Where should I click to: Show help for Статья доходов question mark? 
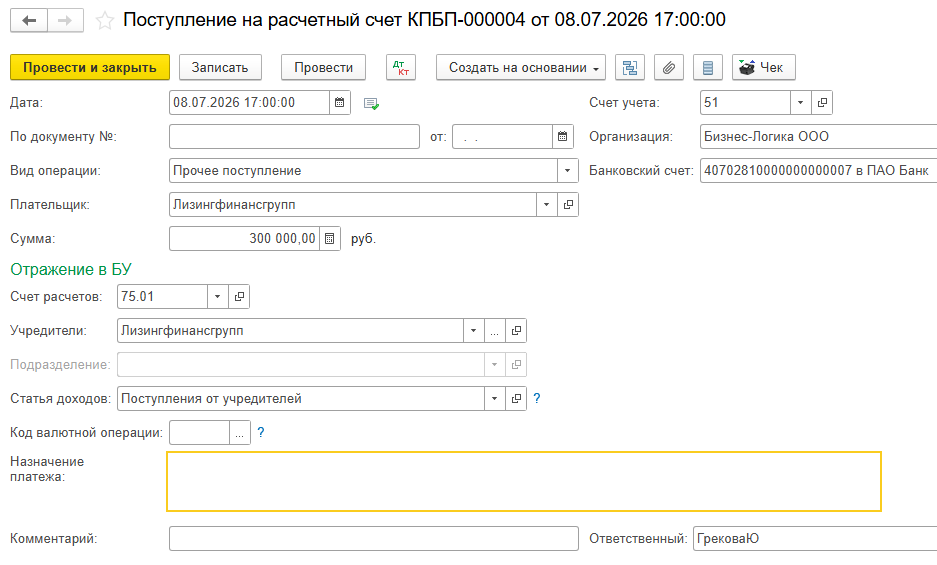click(x=537, y=399)
